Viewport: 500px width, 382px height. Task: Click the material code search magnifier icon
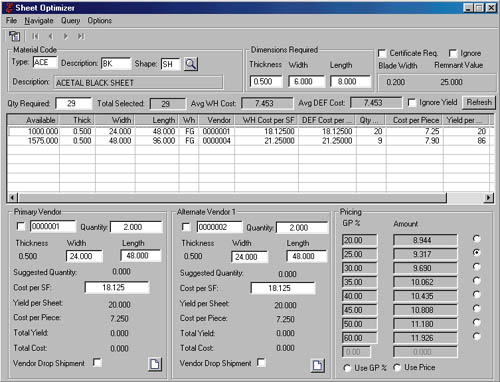[x=191, y=64]
